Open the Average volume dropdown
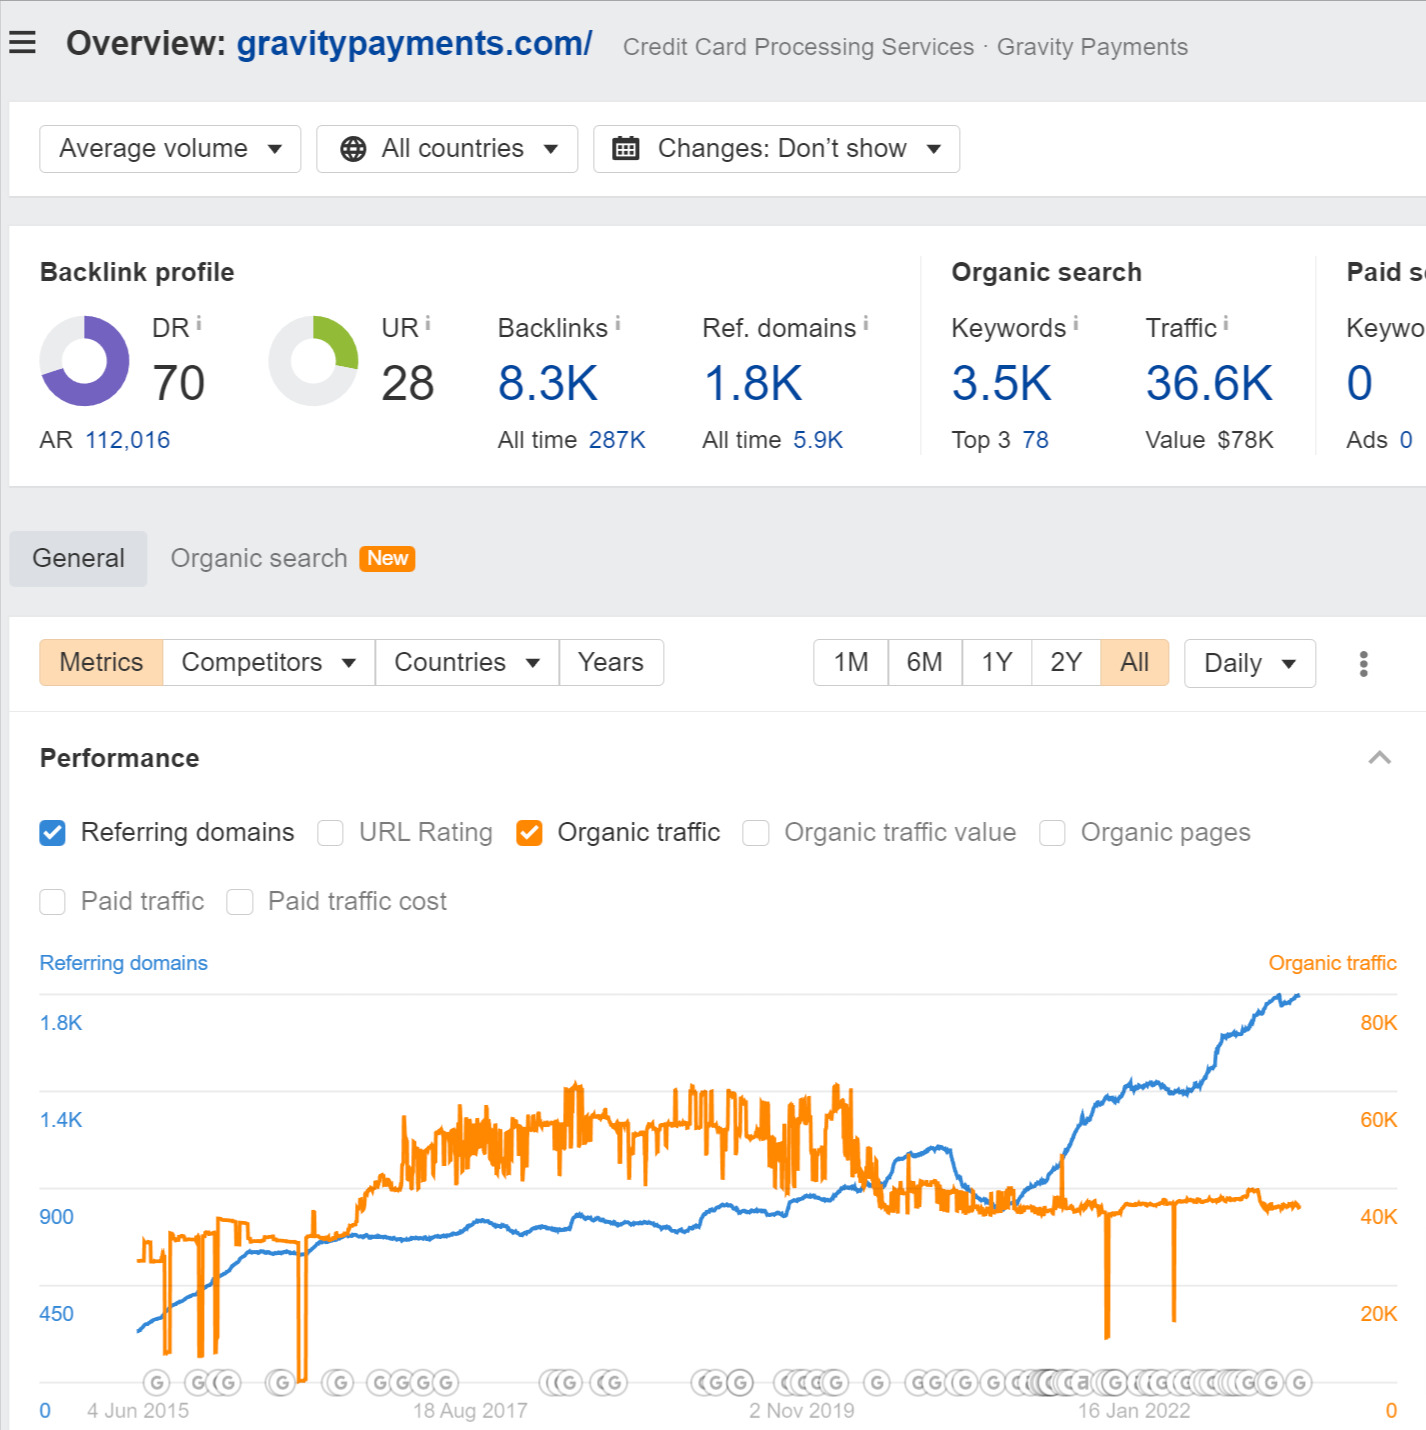Viewport: 1426px width, 1430px height. pyautogui.click(x=169, y=148)
